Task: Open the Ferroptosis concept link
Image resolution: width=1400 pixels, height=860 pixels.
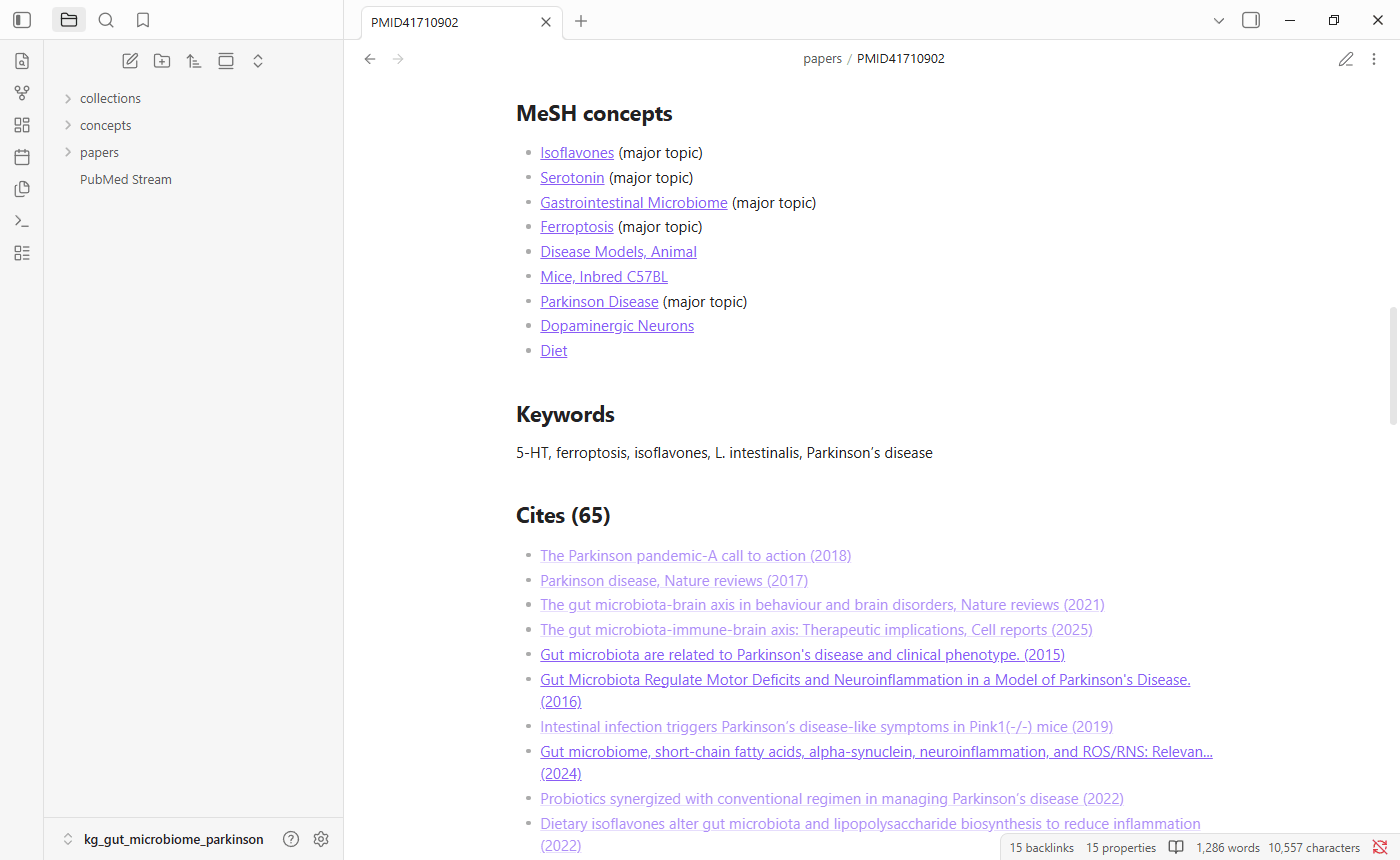Action: click(x=577, y=227)
